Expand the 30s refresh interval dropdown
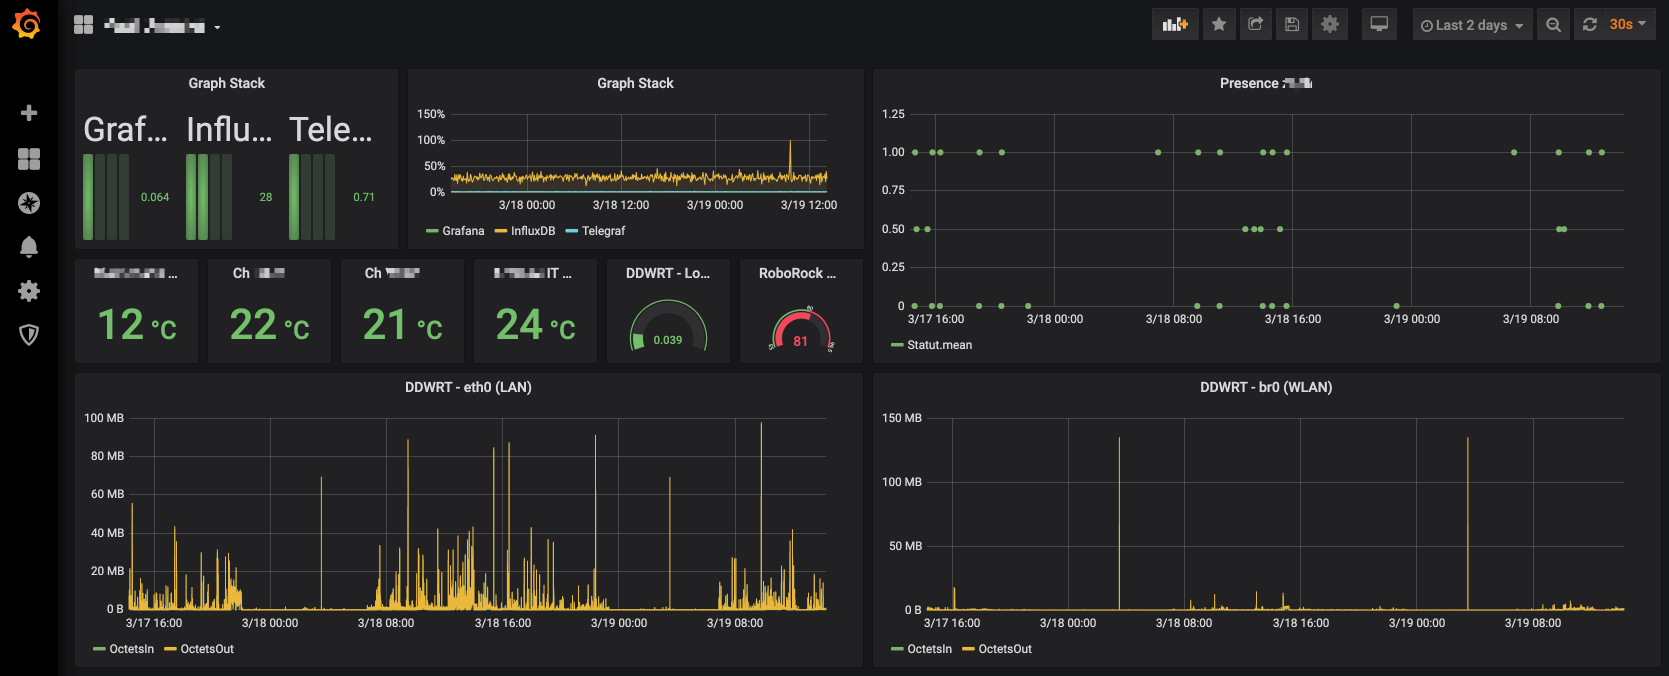The height and width of the screenshot is (676, 1669). coord(1628,25)
